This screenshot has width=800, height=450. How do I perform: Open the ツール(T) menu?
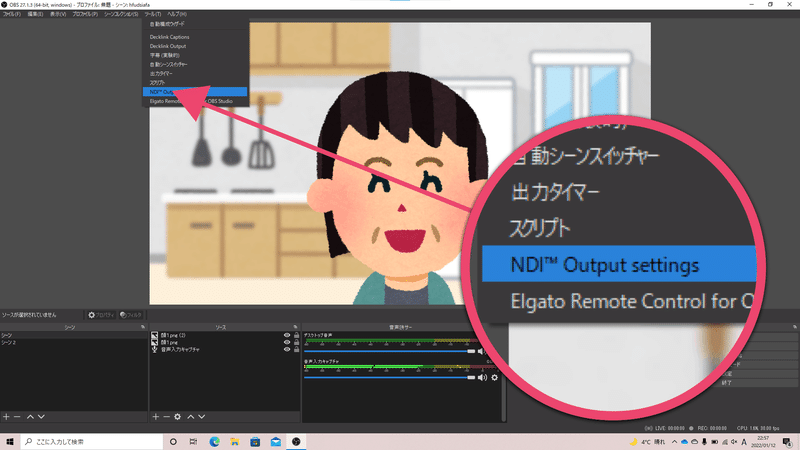click(x=153, y=14)
